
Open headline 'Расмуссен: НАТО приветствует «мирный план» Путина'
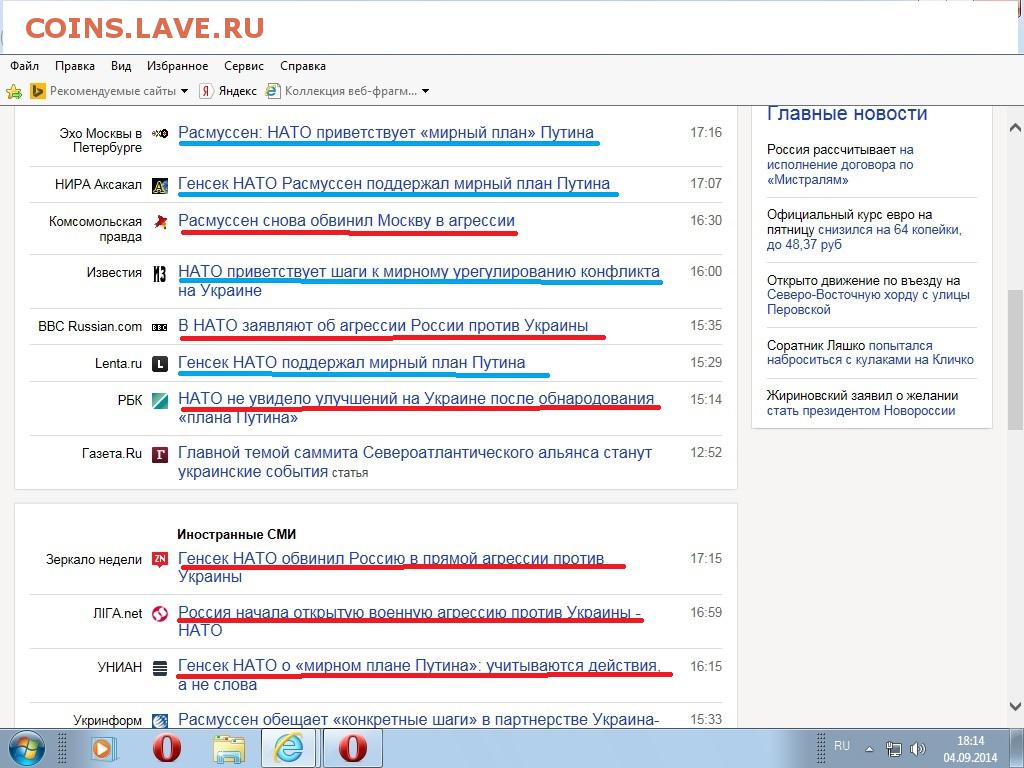(386, 133)
